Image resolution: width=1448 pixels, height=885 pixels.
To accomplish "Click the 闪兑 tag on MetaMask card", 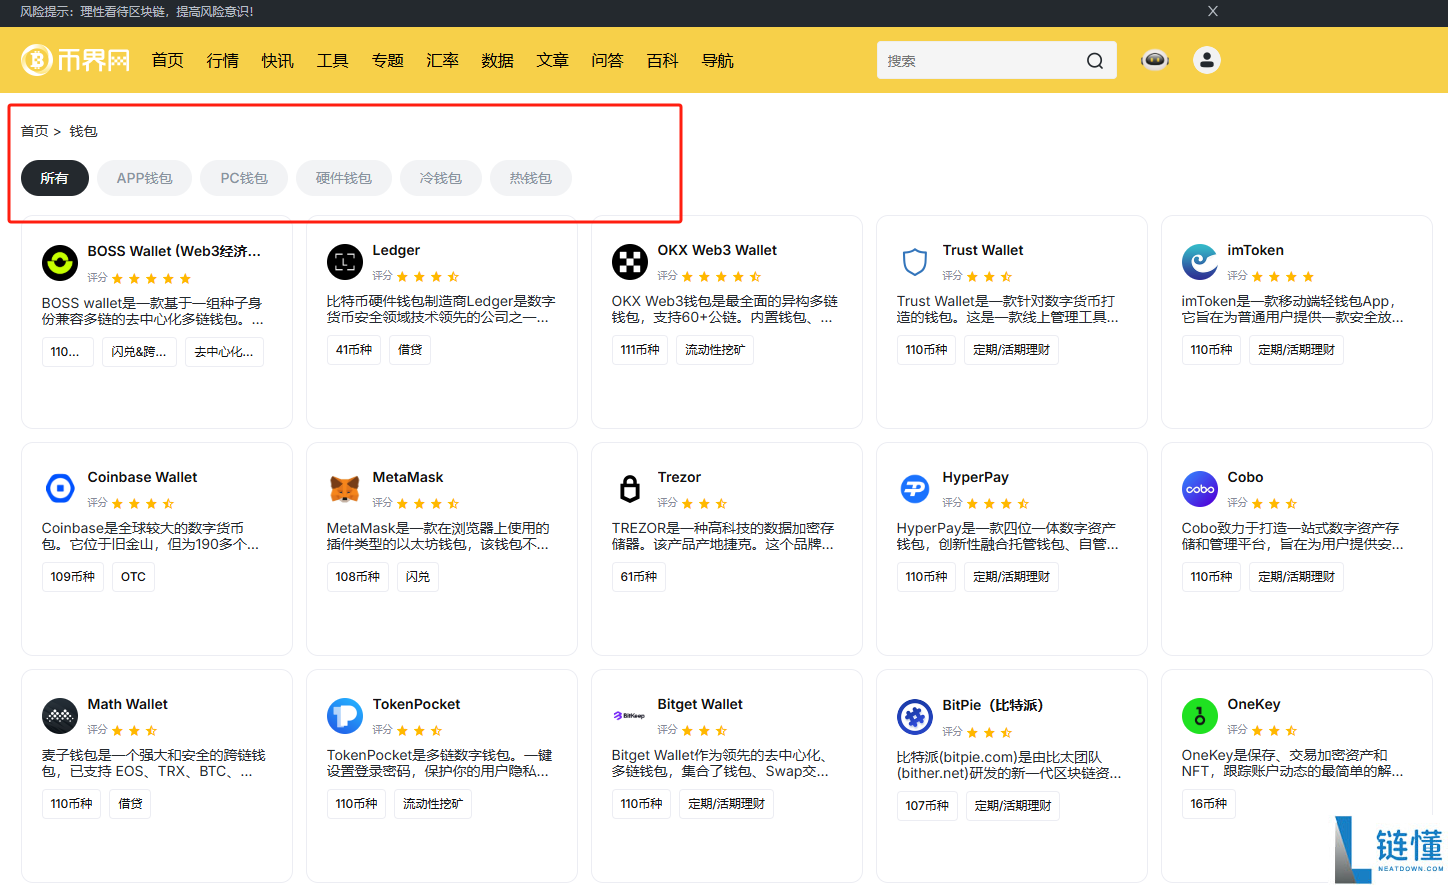I will coord(418,577).
